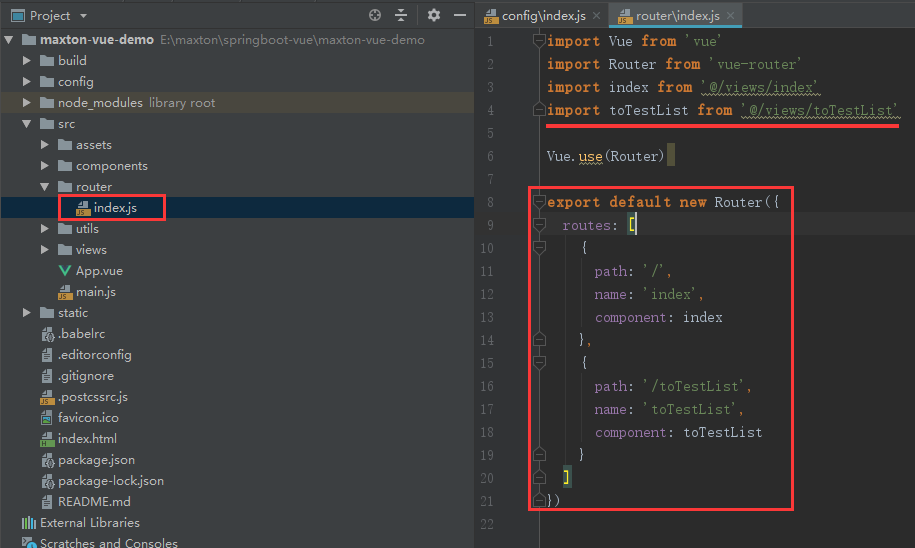
Task: Fold the first route object at line 10
Action: click(x=539, y=248)
